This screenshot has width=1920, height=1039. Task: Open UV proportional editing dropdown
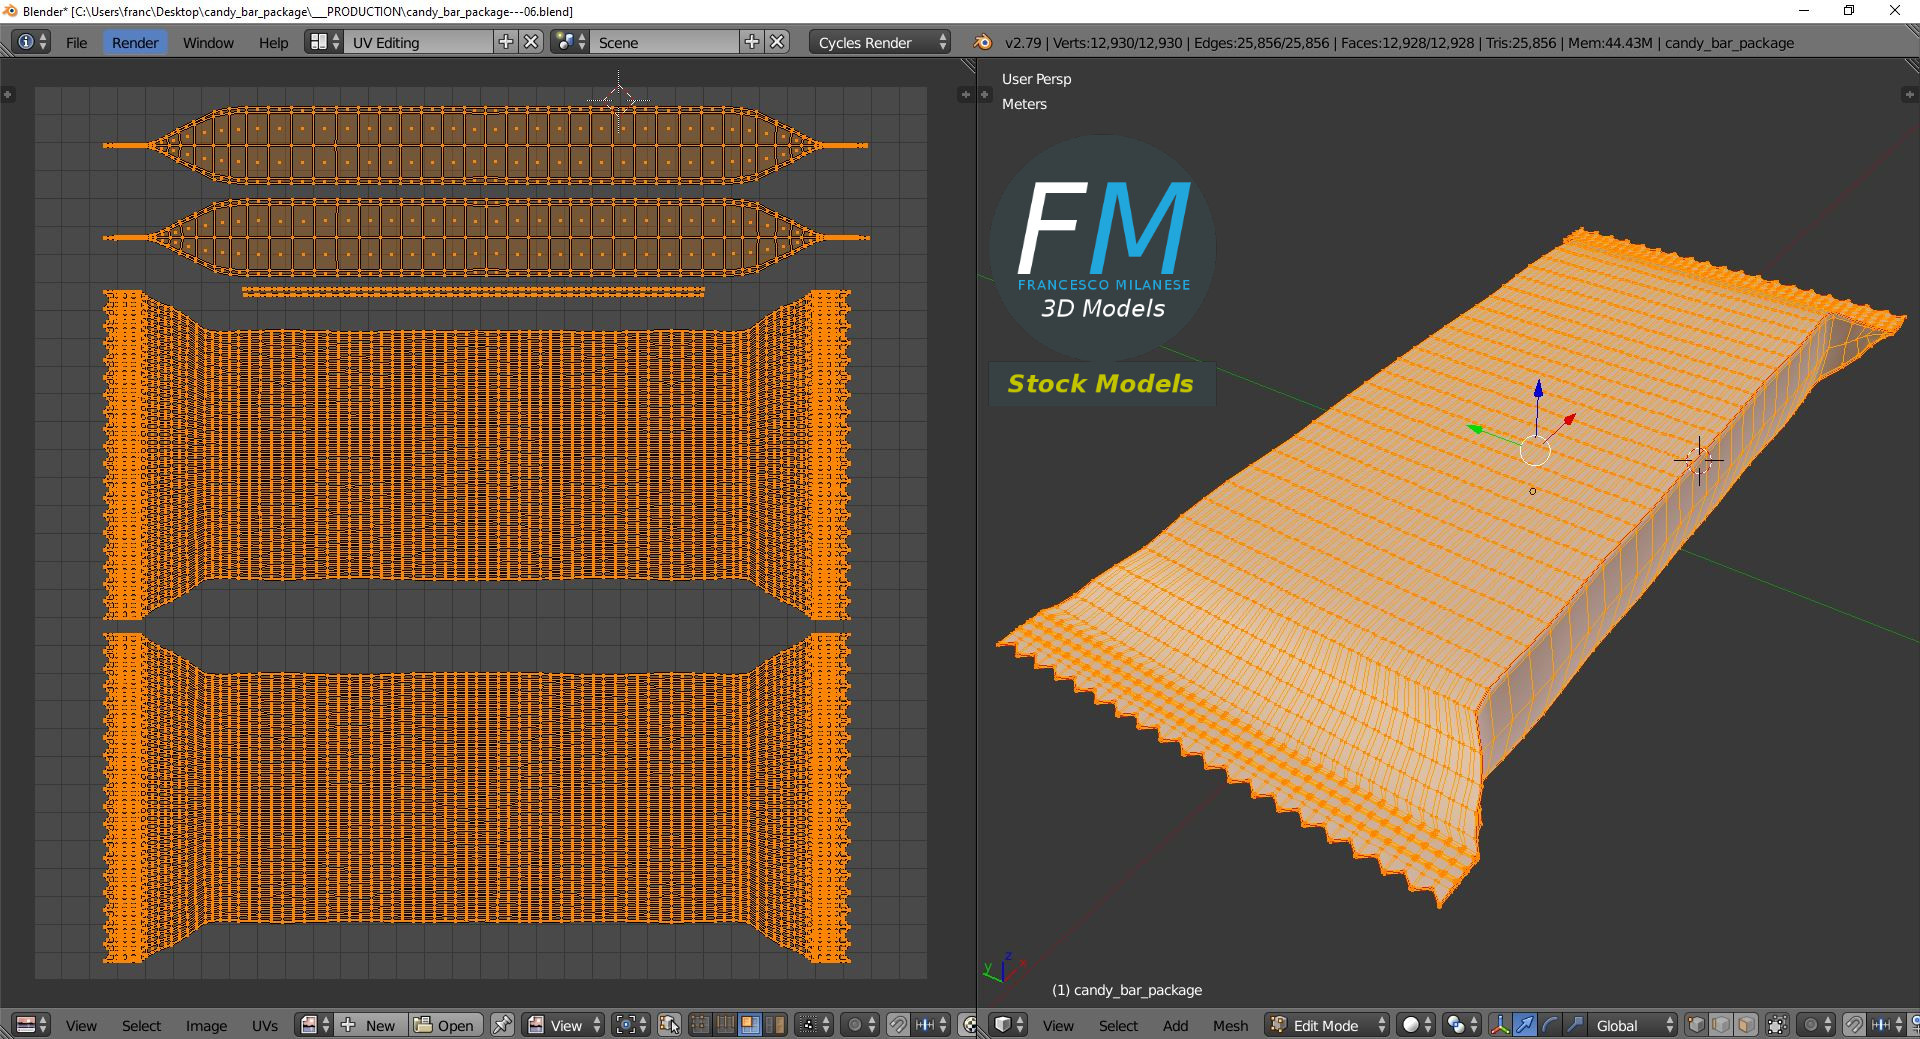(860, 1025)
